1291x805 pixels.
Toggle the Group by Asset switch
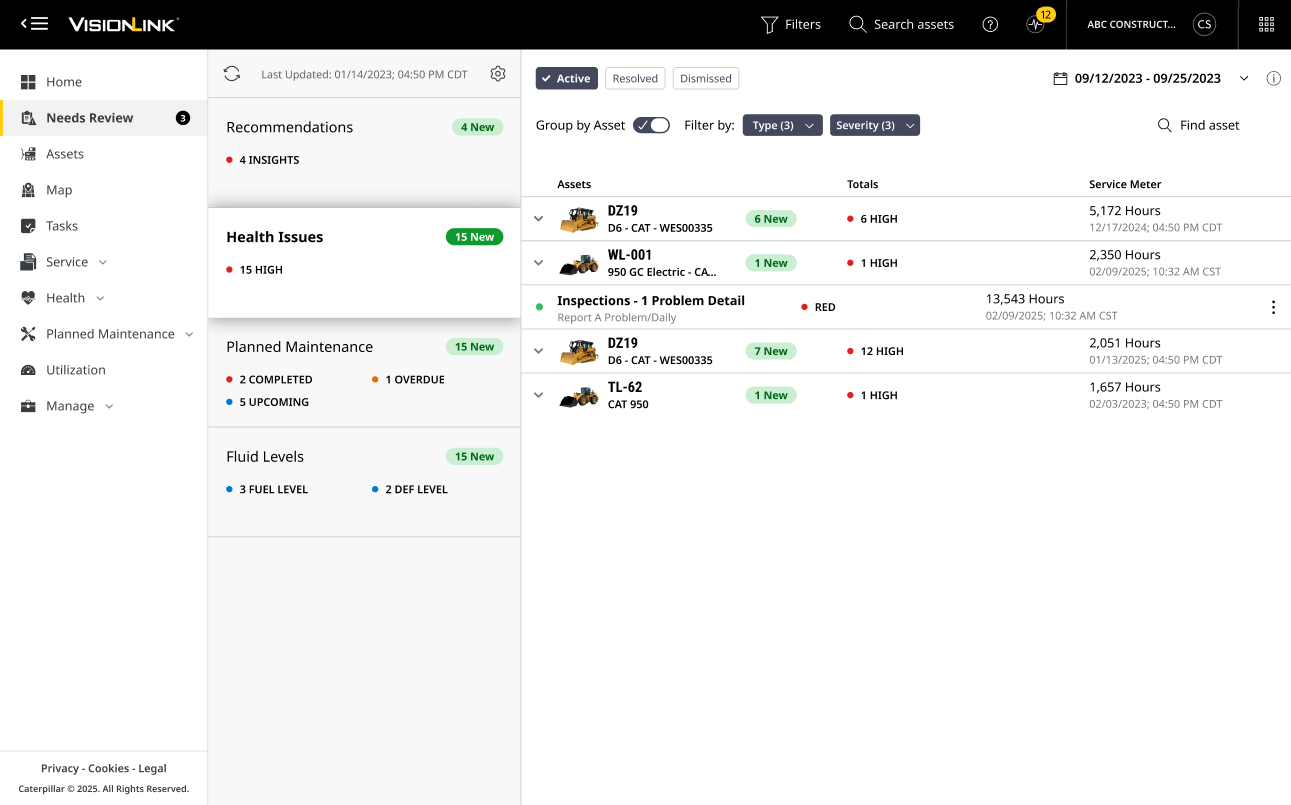[651, 125]
